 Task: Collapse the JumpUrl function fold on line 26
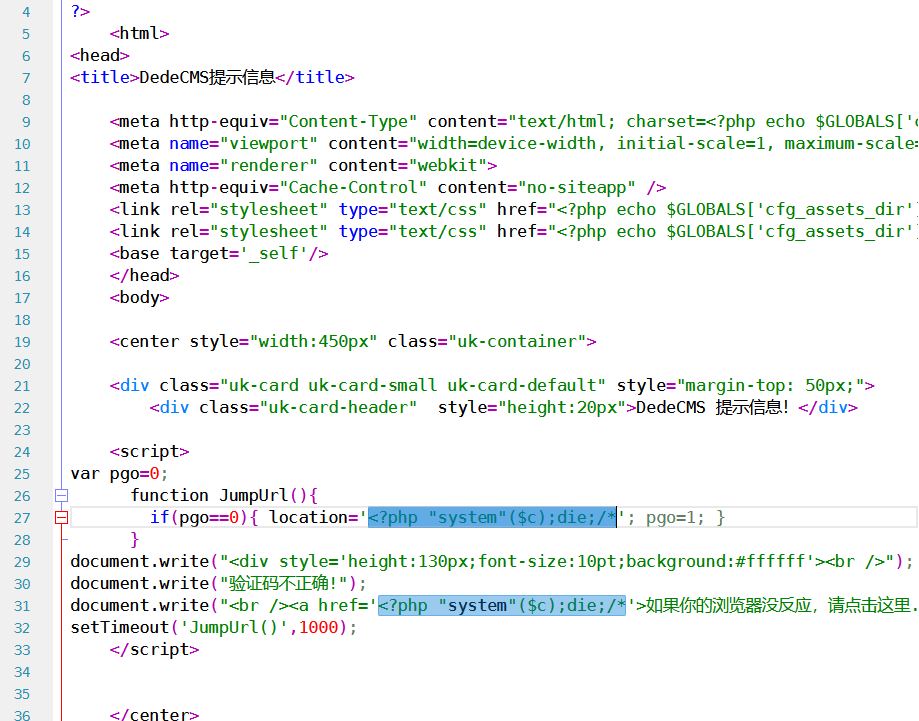coord(62,495)
